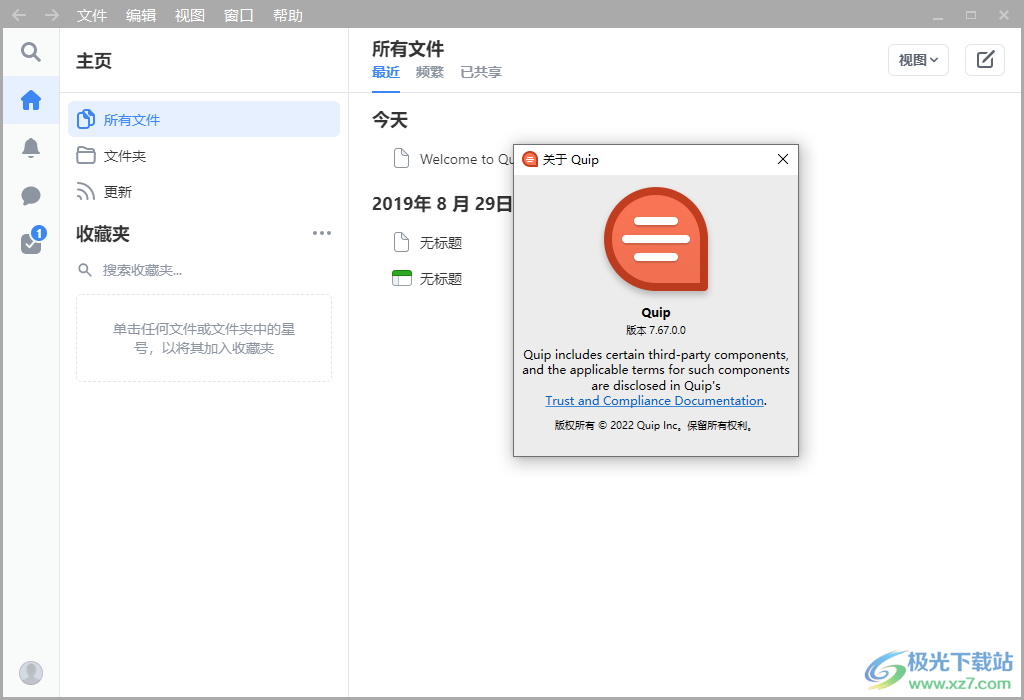The width and height of the screenshot is (1024, 700).
Task: Click the copyright 版权所有 2022 Quip text
Action: [x=654, y=425]
